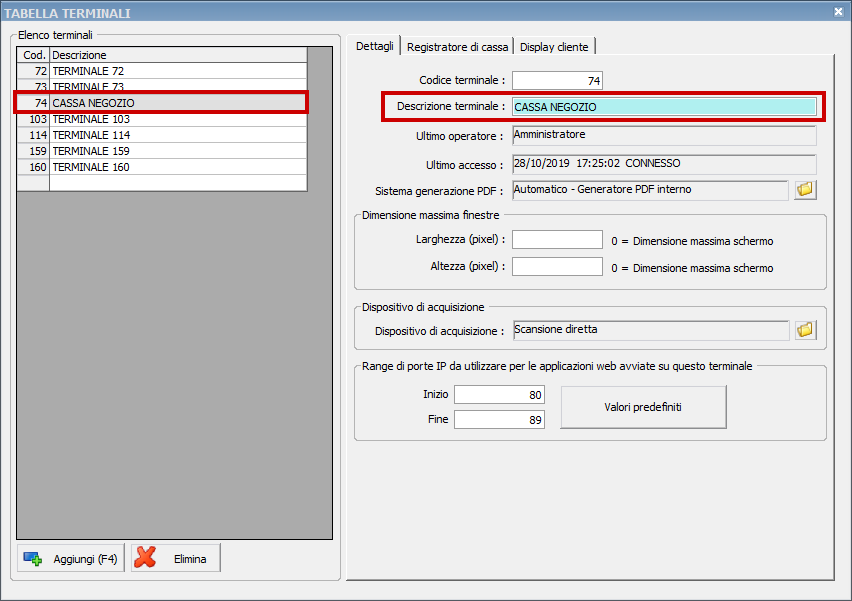Click the Fine port field
The height and width of the screenshot is (601, 852).
499,420
